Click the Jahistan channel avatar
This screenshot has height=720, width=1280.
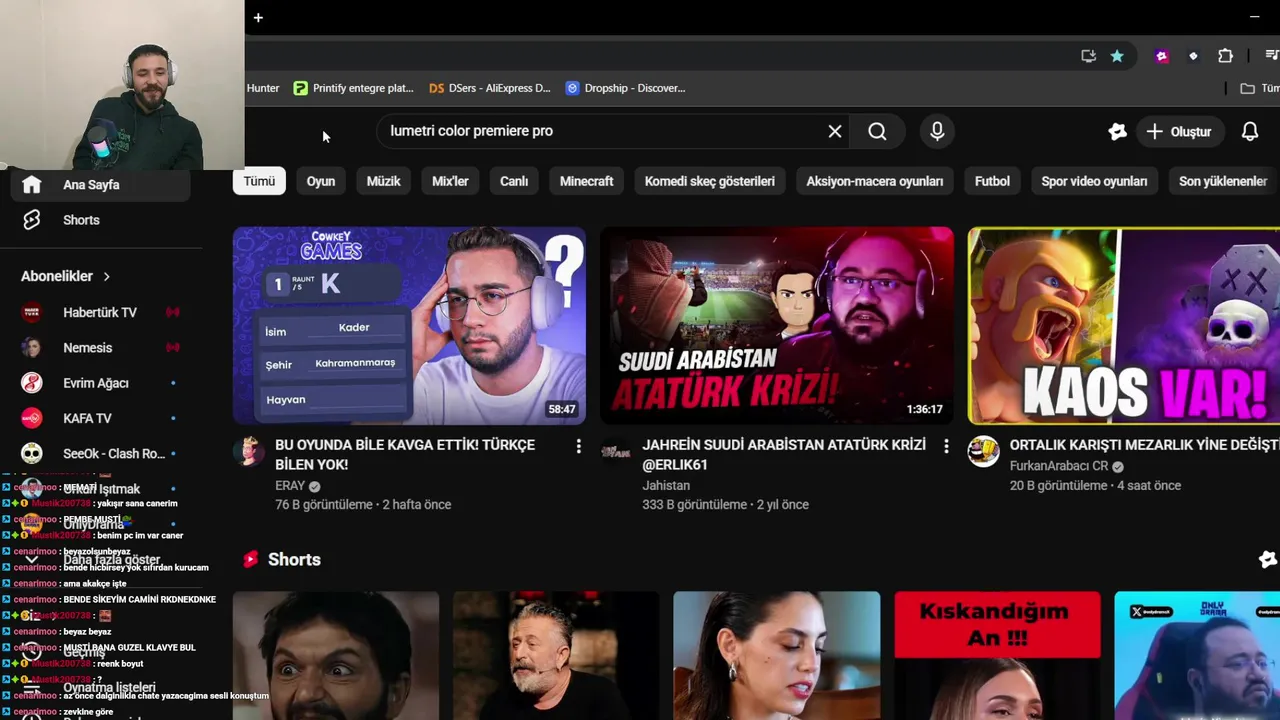[x=616, y=452]
